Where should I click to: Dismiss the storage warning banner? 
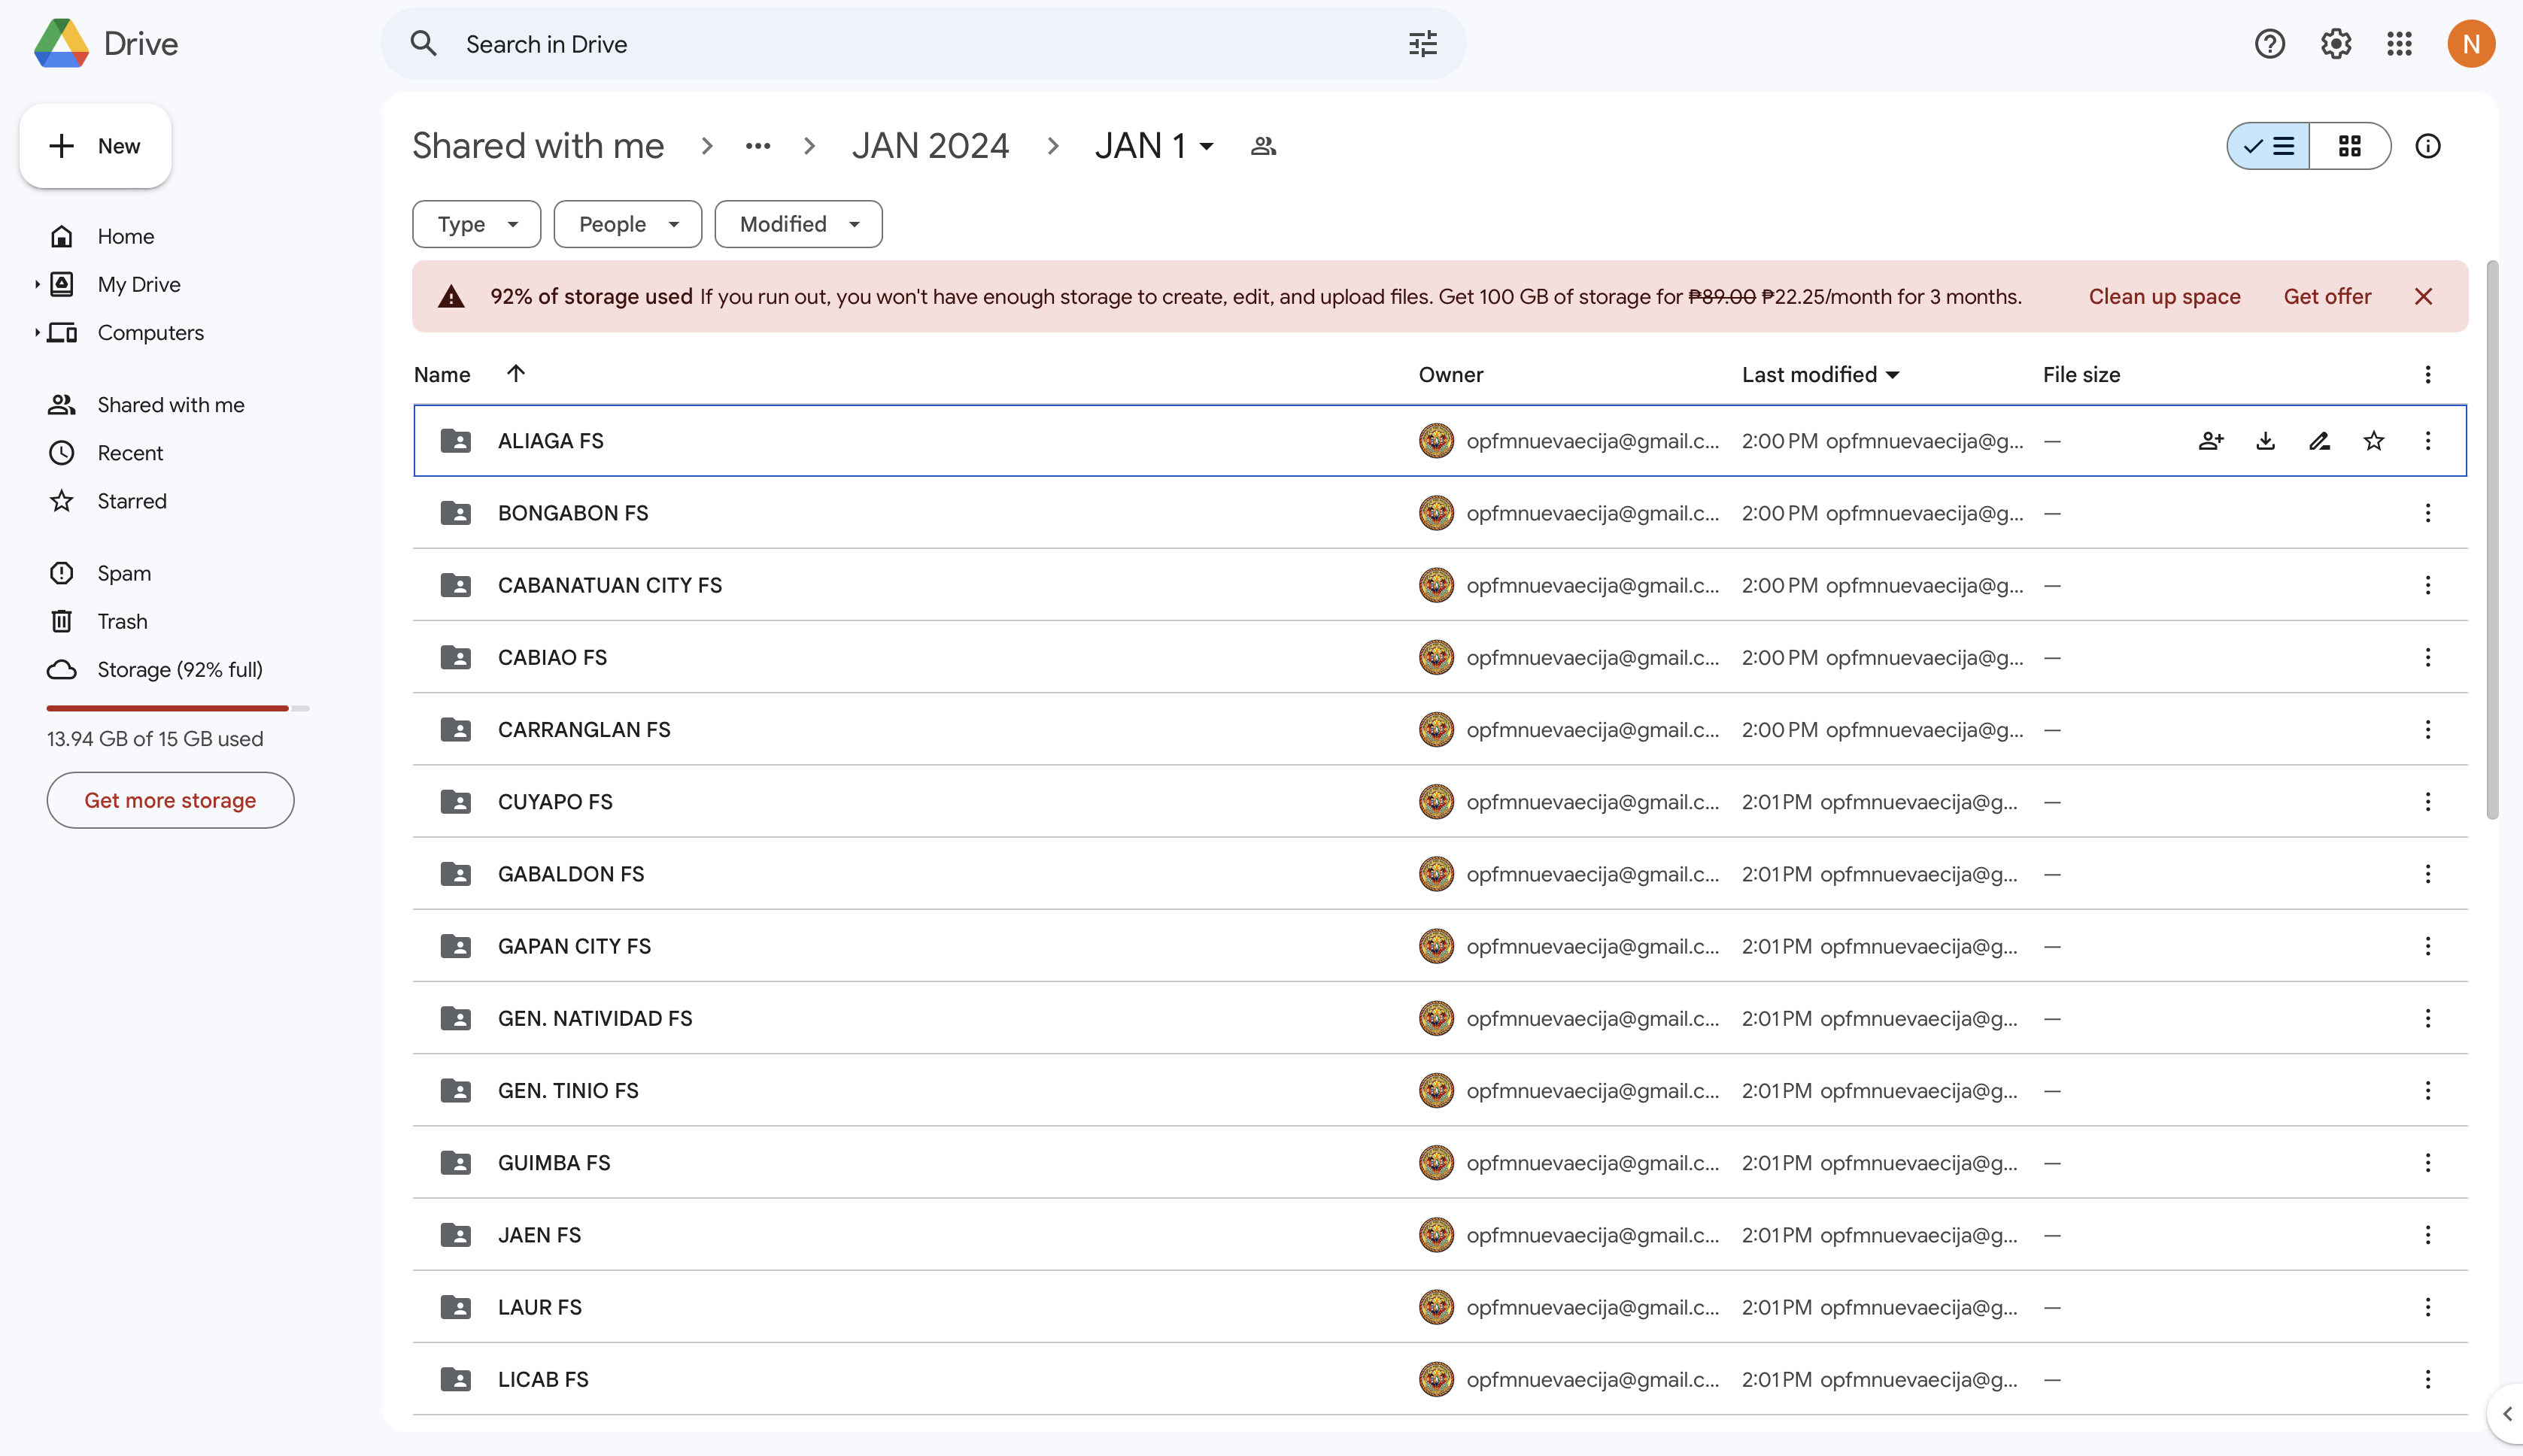(2422, 296)
